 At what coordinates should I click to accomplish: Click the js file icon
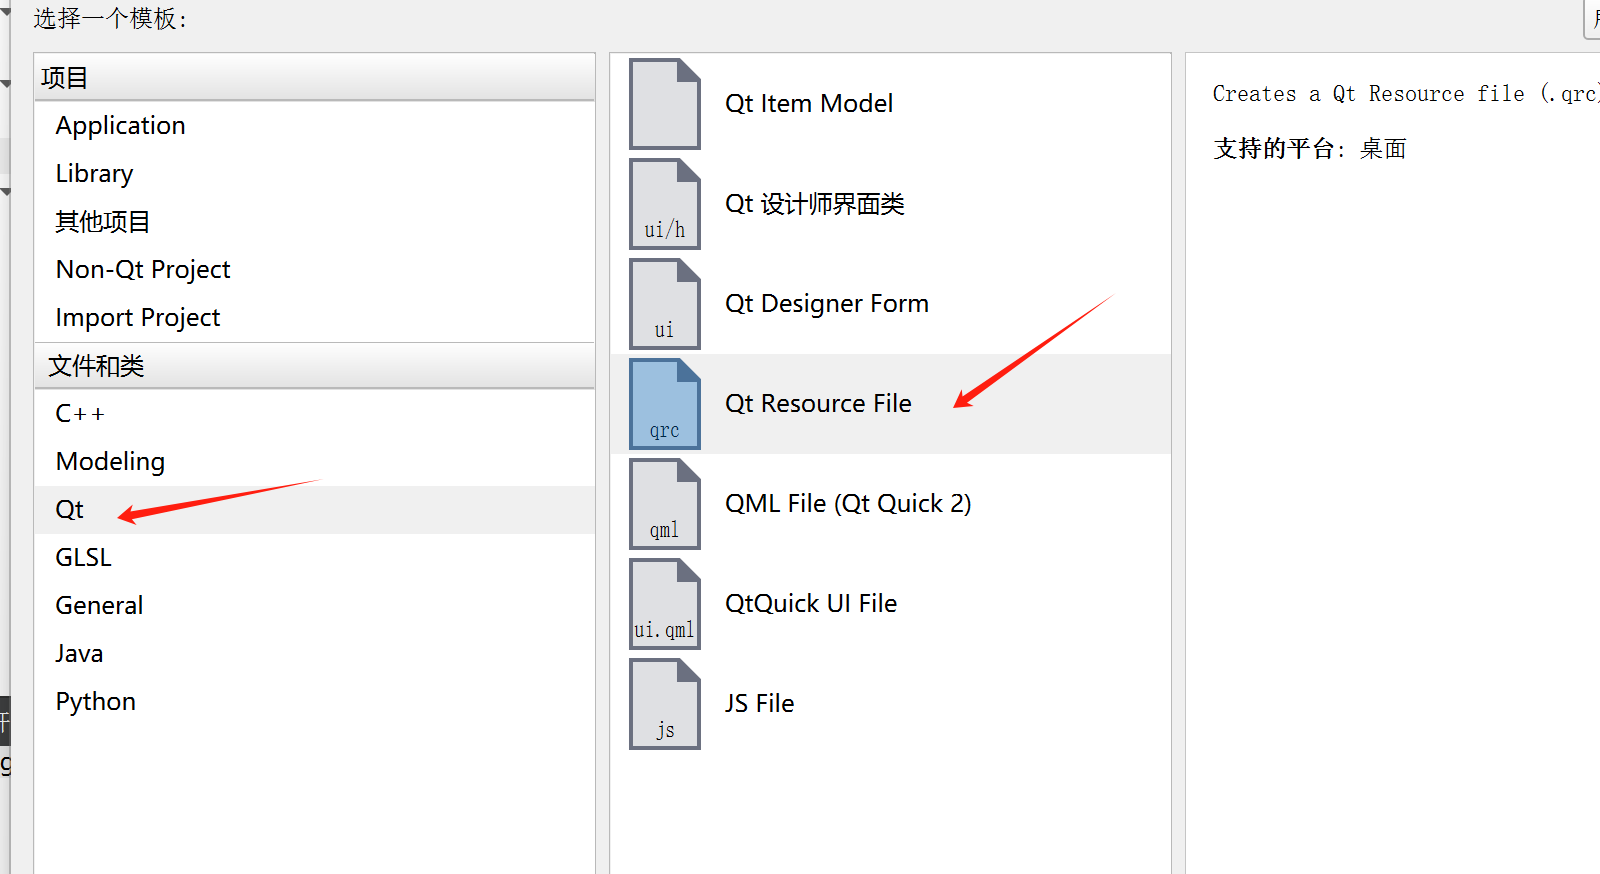point(665,704)
